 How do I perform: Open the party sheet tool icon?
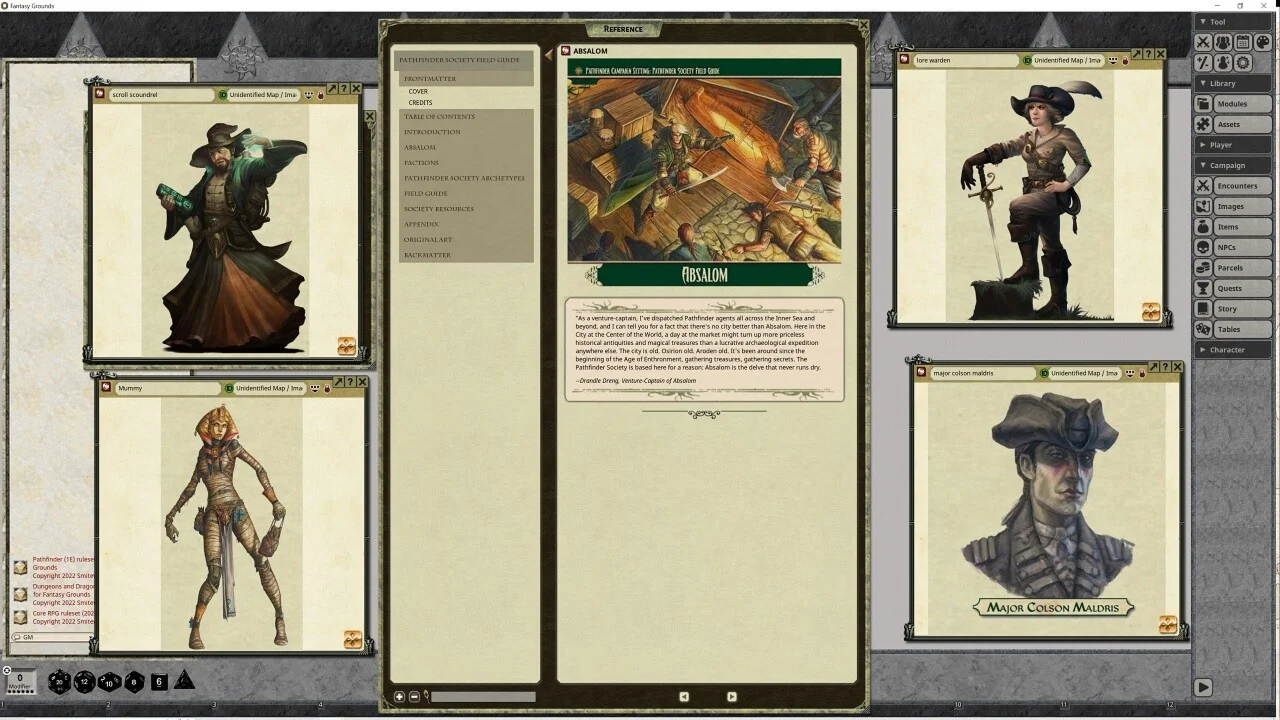(x=1223, y=42)
